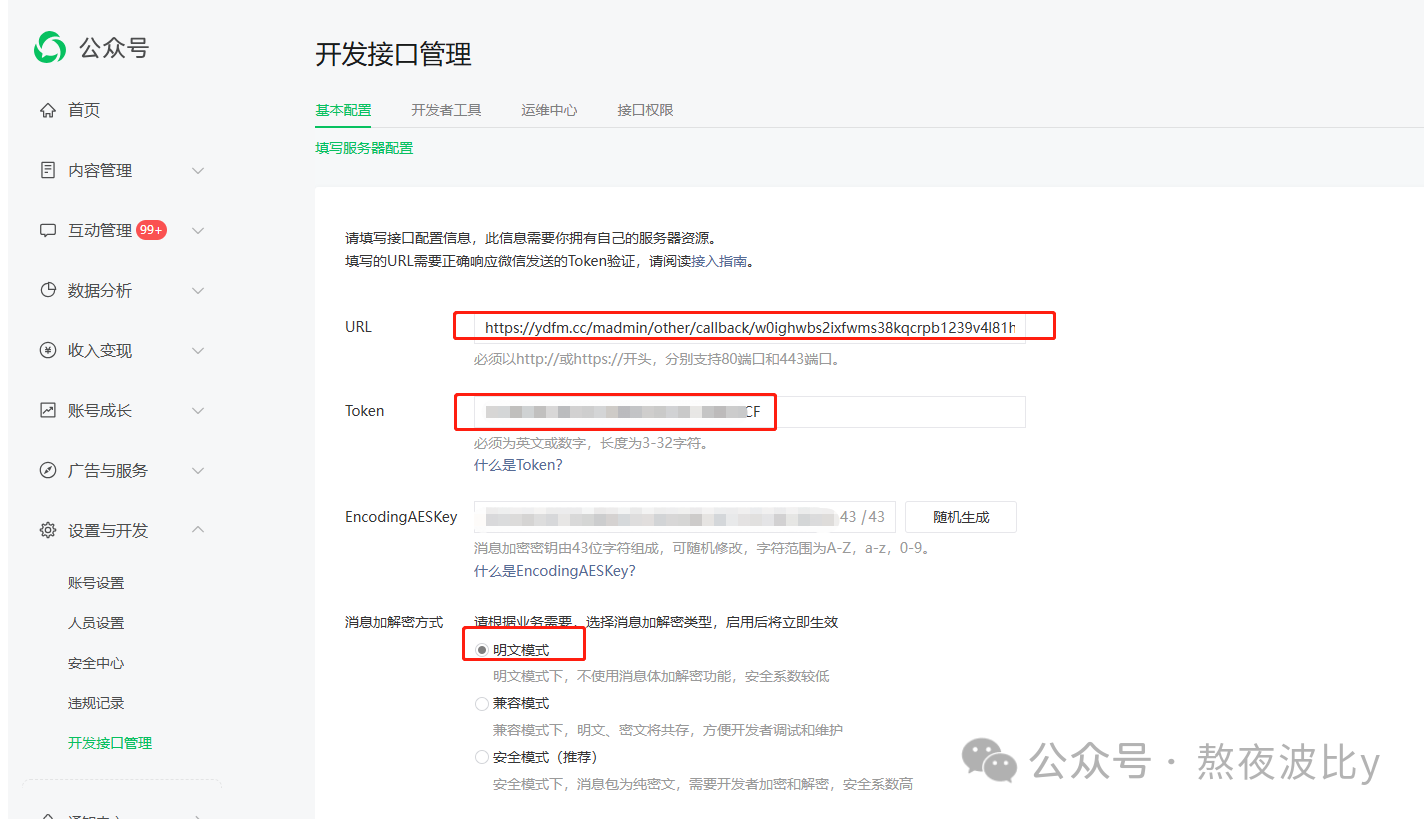Open the 运维中心 tab
The image size is (1424, 819).
[549, 110]
